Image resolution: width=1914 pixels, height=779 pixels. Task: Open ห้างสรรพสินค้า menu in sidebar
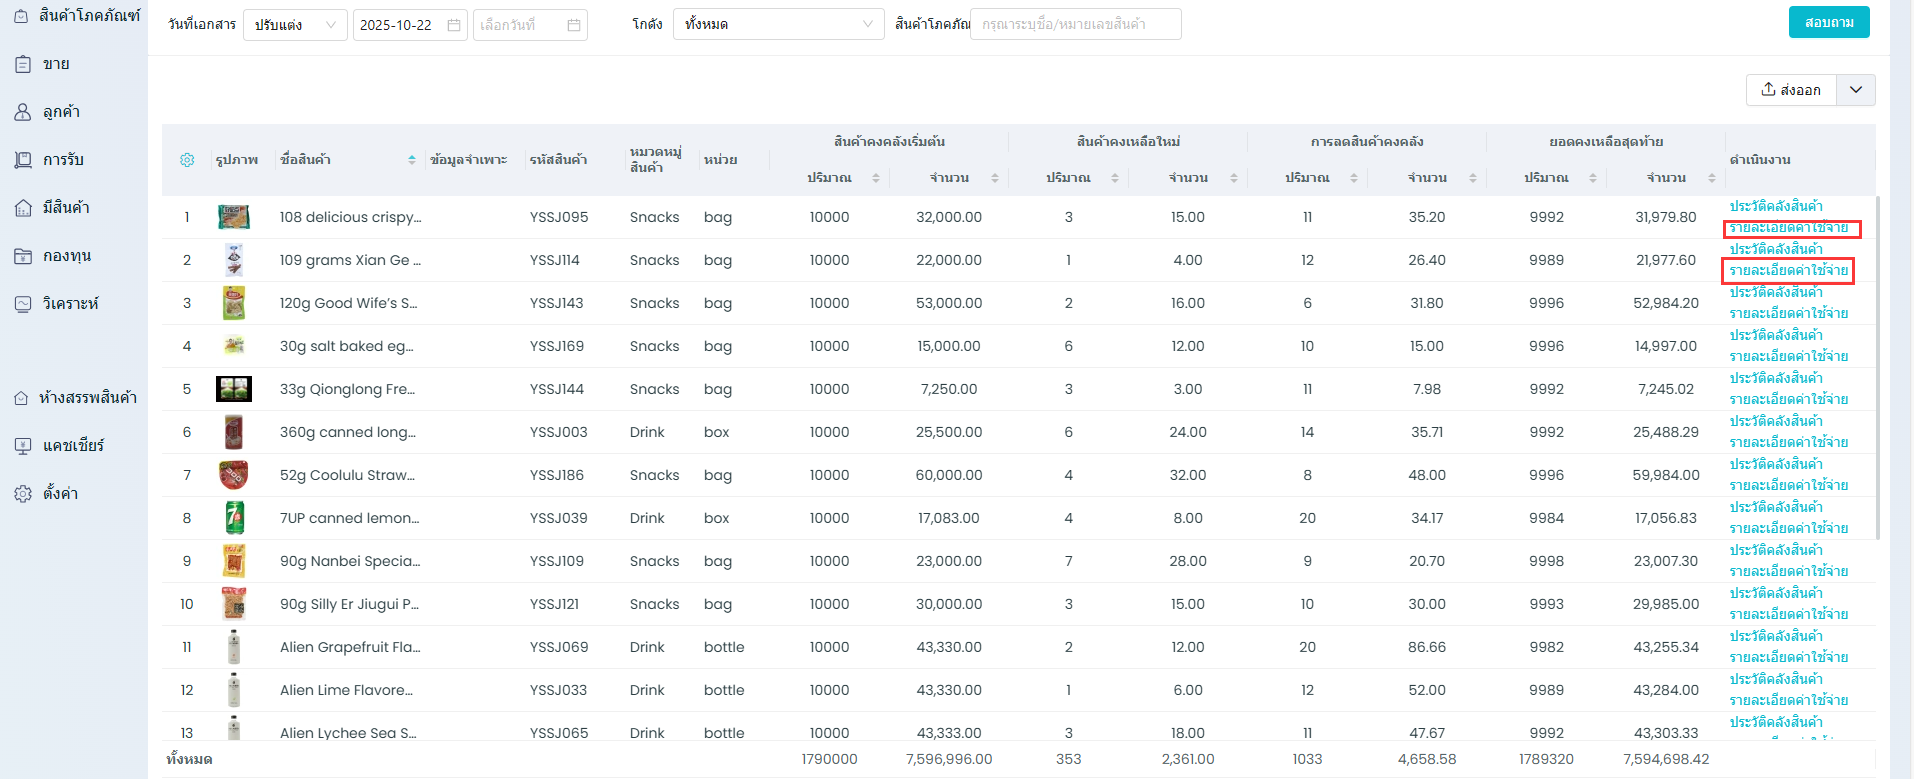click(88, 398)
